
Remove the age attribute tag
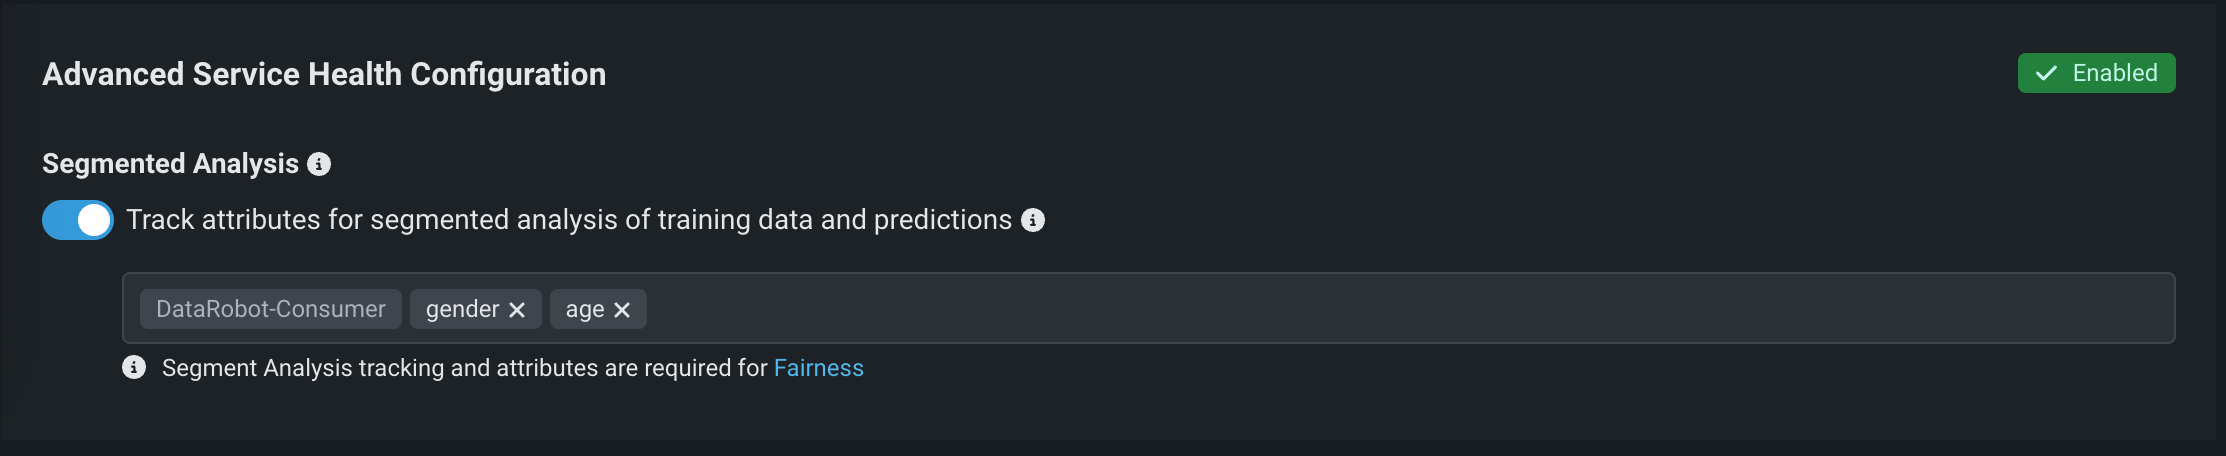pos(622,310)
